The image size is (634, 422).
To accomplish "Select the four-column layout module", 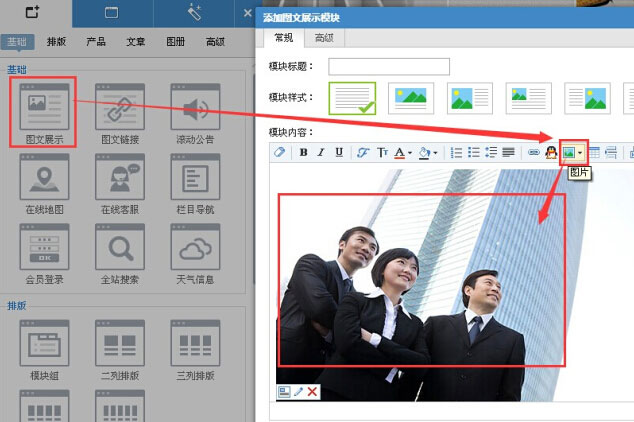I will coord(44,406).
